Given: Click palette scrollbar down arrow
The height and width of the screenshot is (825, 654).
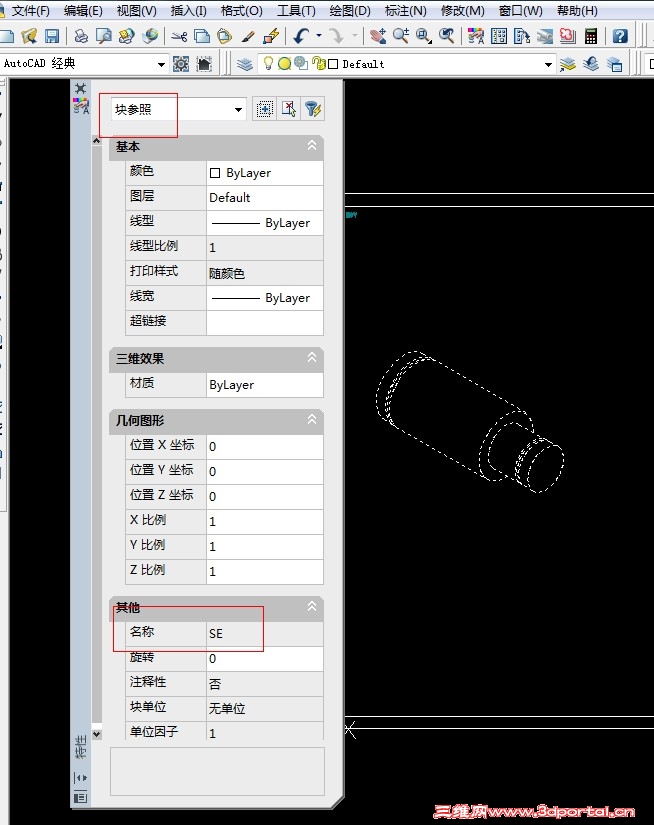Looking at the screenshot, I should pos(97,733).
